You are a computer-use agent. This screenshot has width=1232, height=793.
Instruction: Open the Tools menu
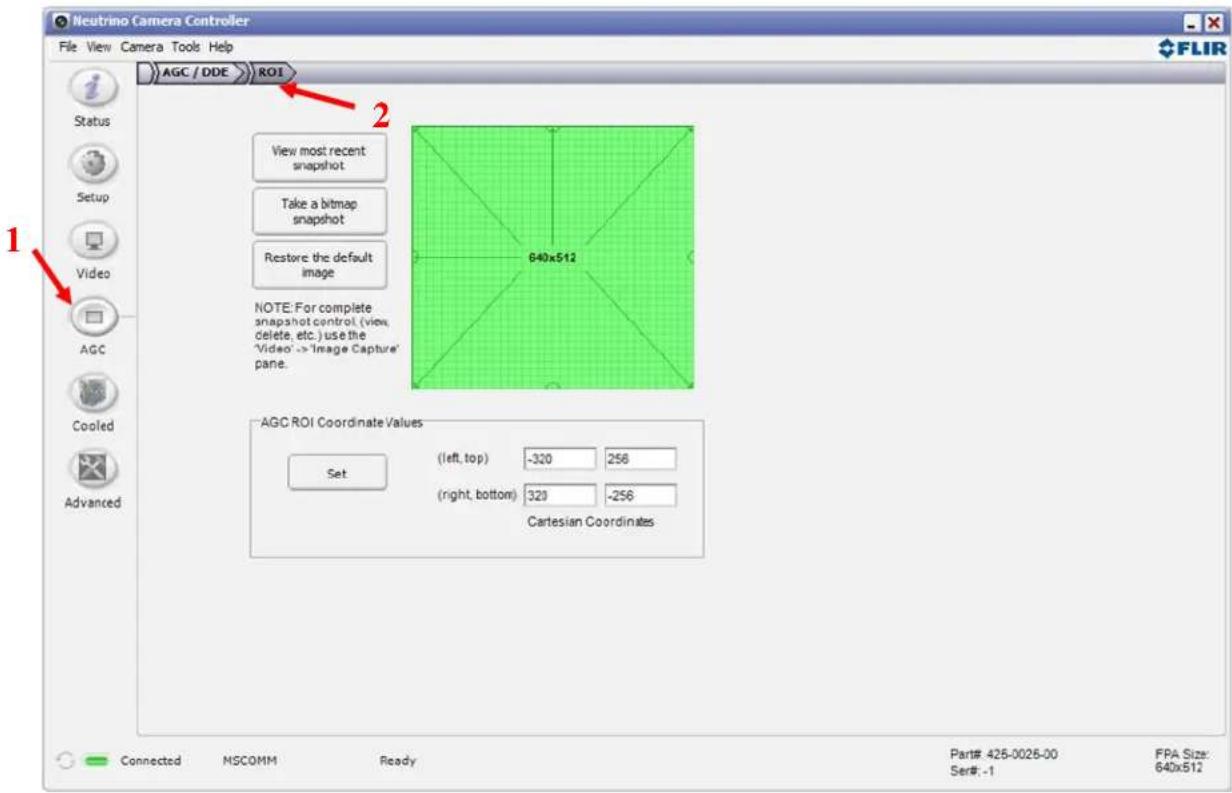pyautogui.click(x=186, y=46)
